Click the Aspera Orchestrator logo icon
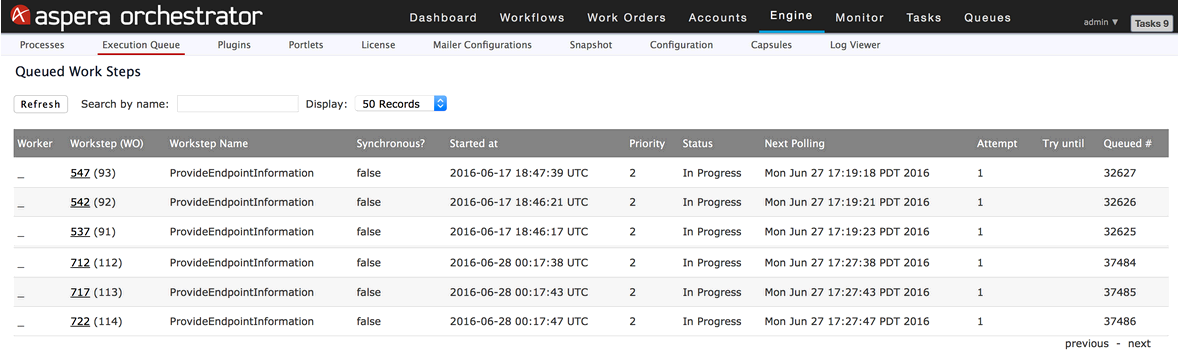The image size is (1178, 364). 20,16
